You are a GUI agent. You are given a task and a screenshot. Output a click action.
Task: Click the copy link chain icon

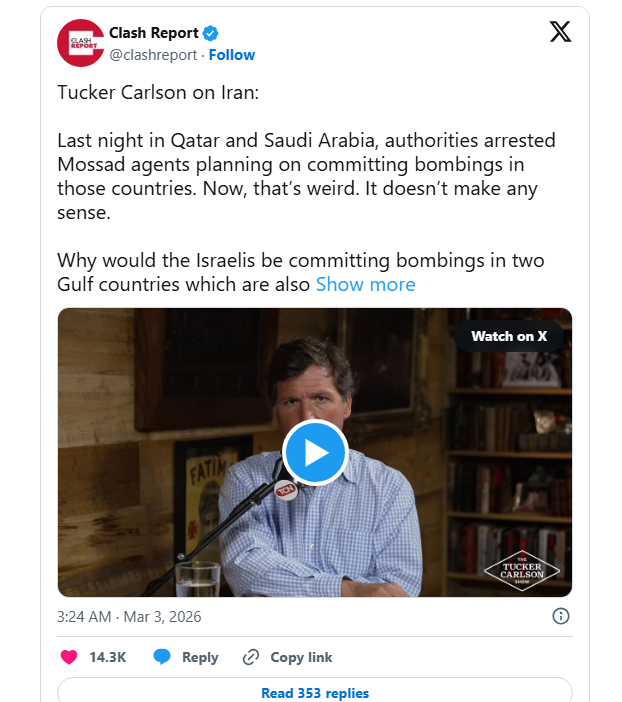[251, 657]
